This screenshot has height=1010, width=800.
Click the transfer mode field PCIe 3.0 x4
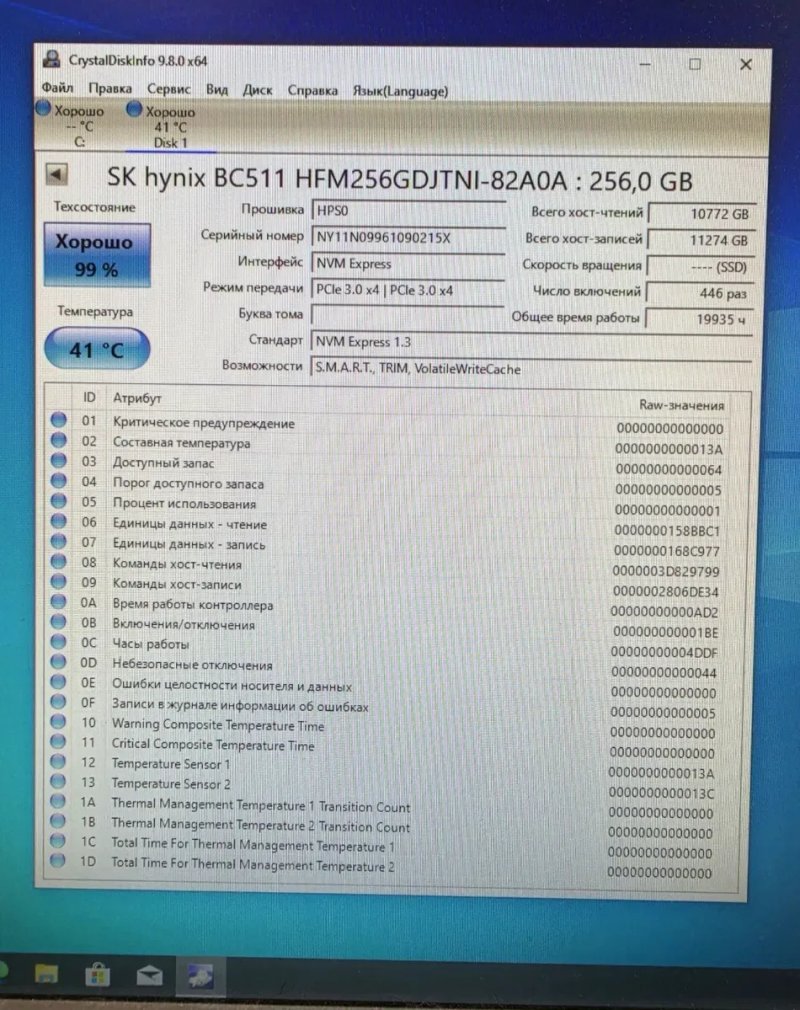[408, 290]
